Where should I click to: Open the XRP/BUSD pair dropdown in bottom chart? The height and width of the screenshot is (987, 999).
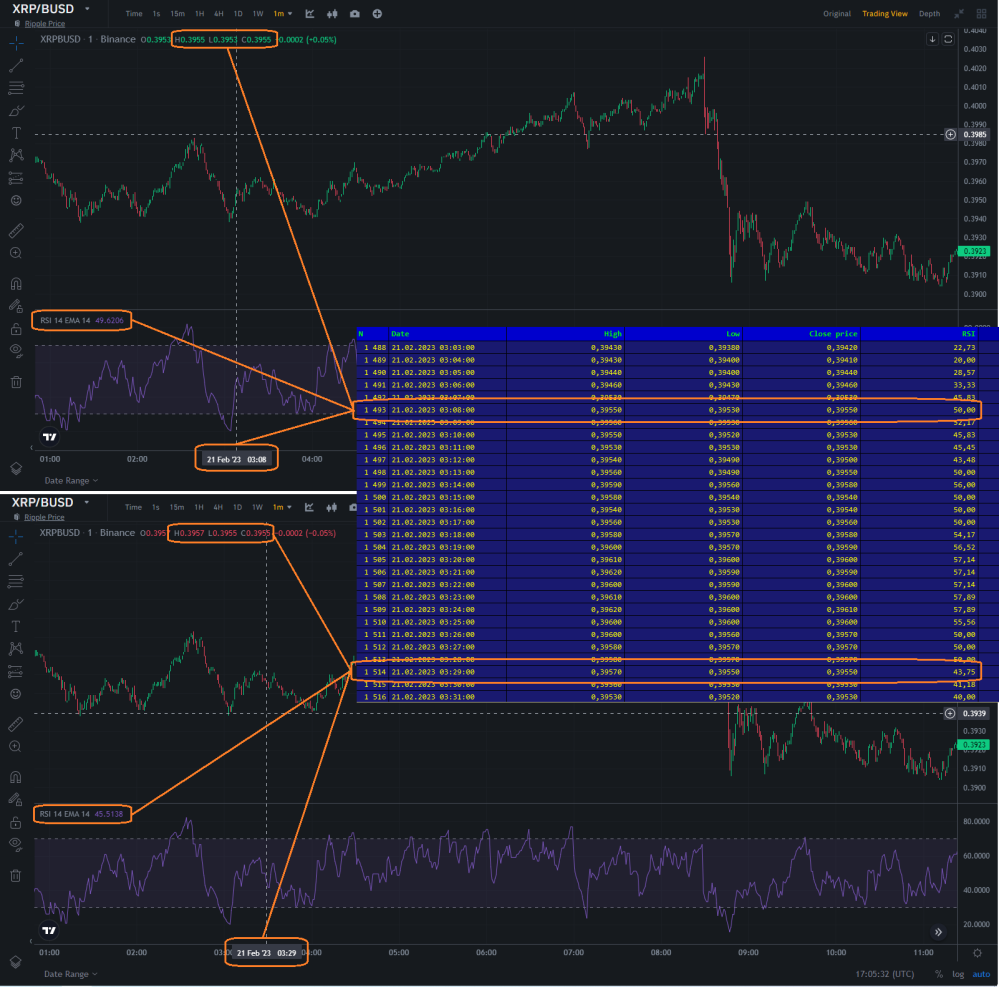coord(86,502)
